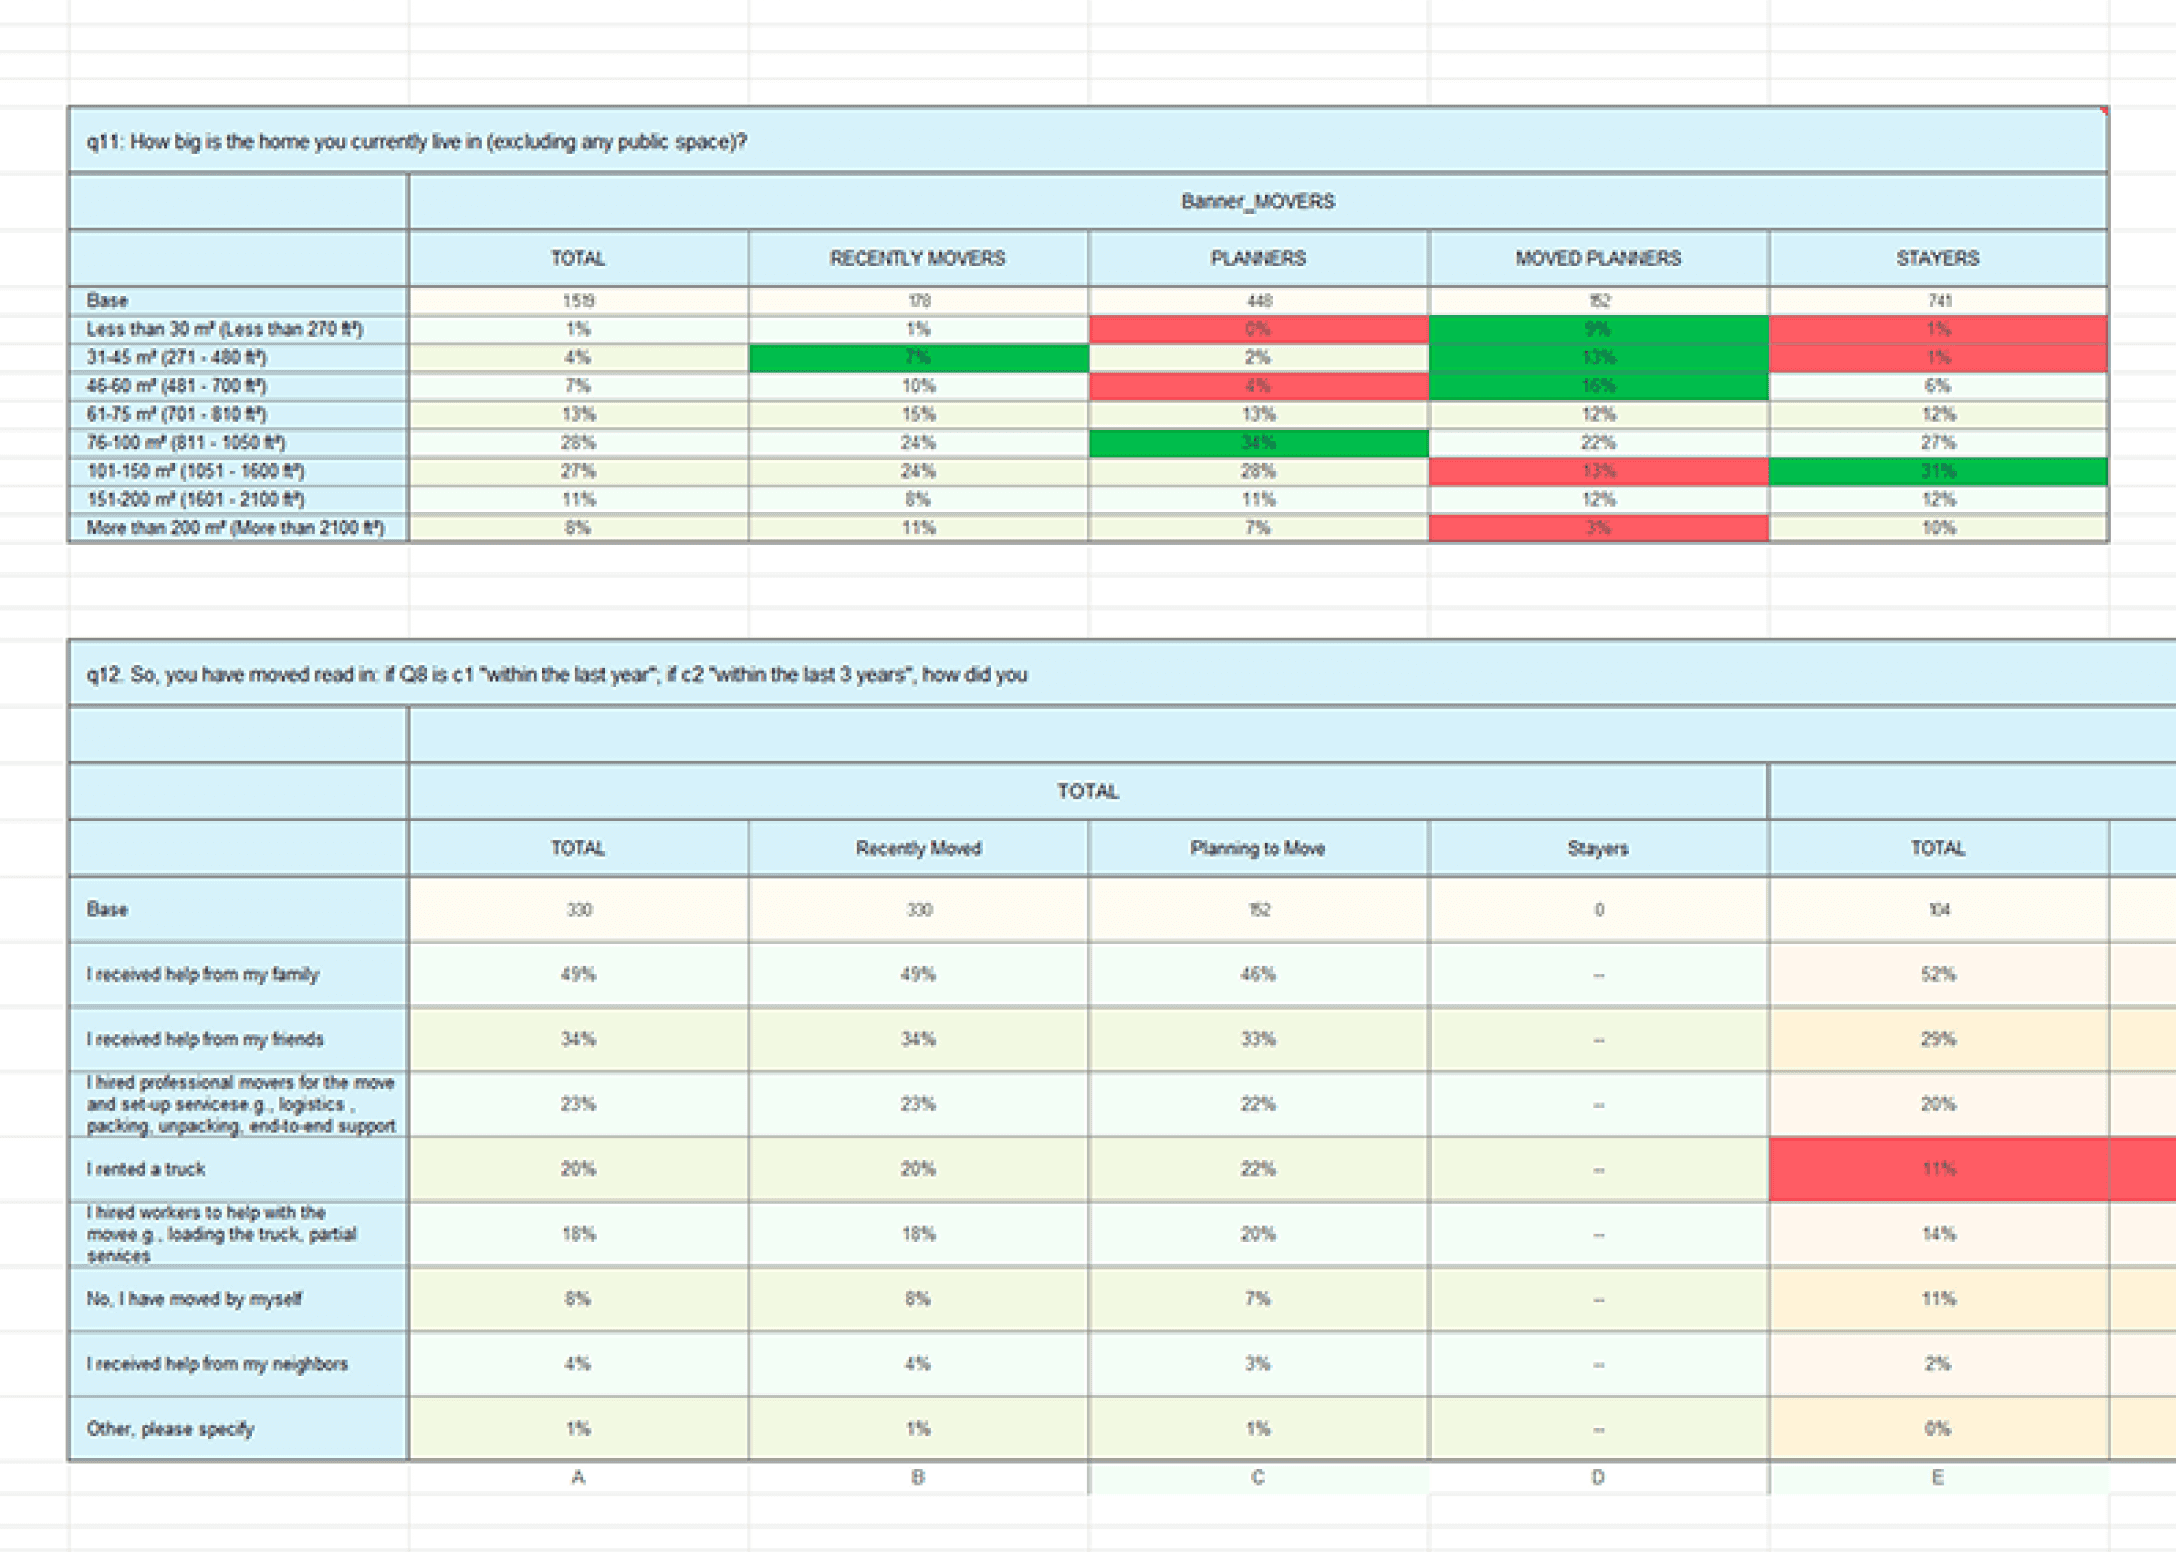Click the '76-100 m²' row label

pos(186,443)
